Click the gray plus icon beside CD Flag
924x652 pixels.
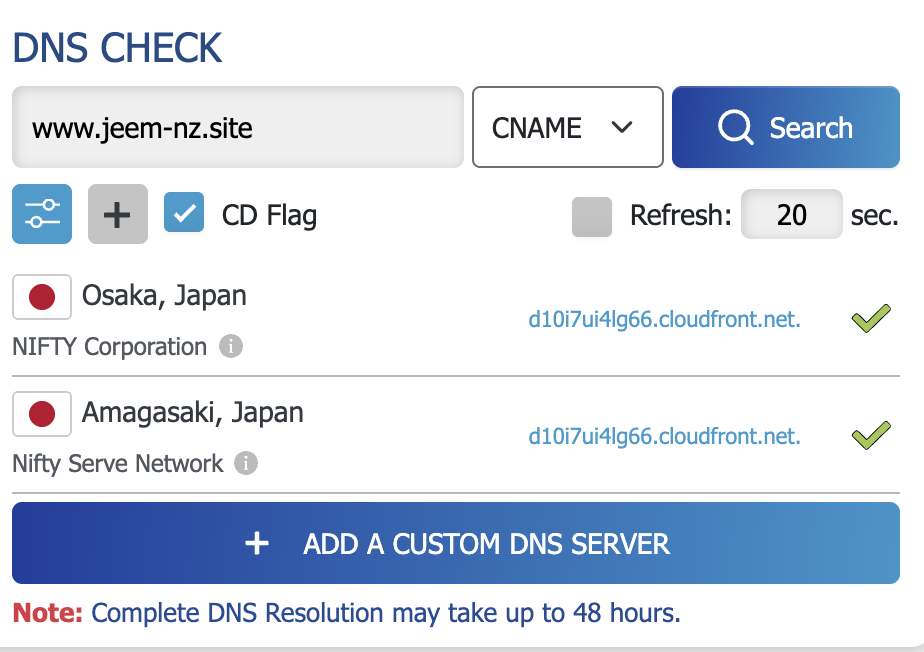pos(117,214)
